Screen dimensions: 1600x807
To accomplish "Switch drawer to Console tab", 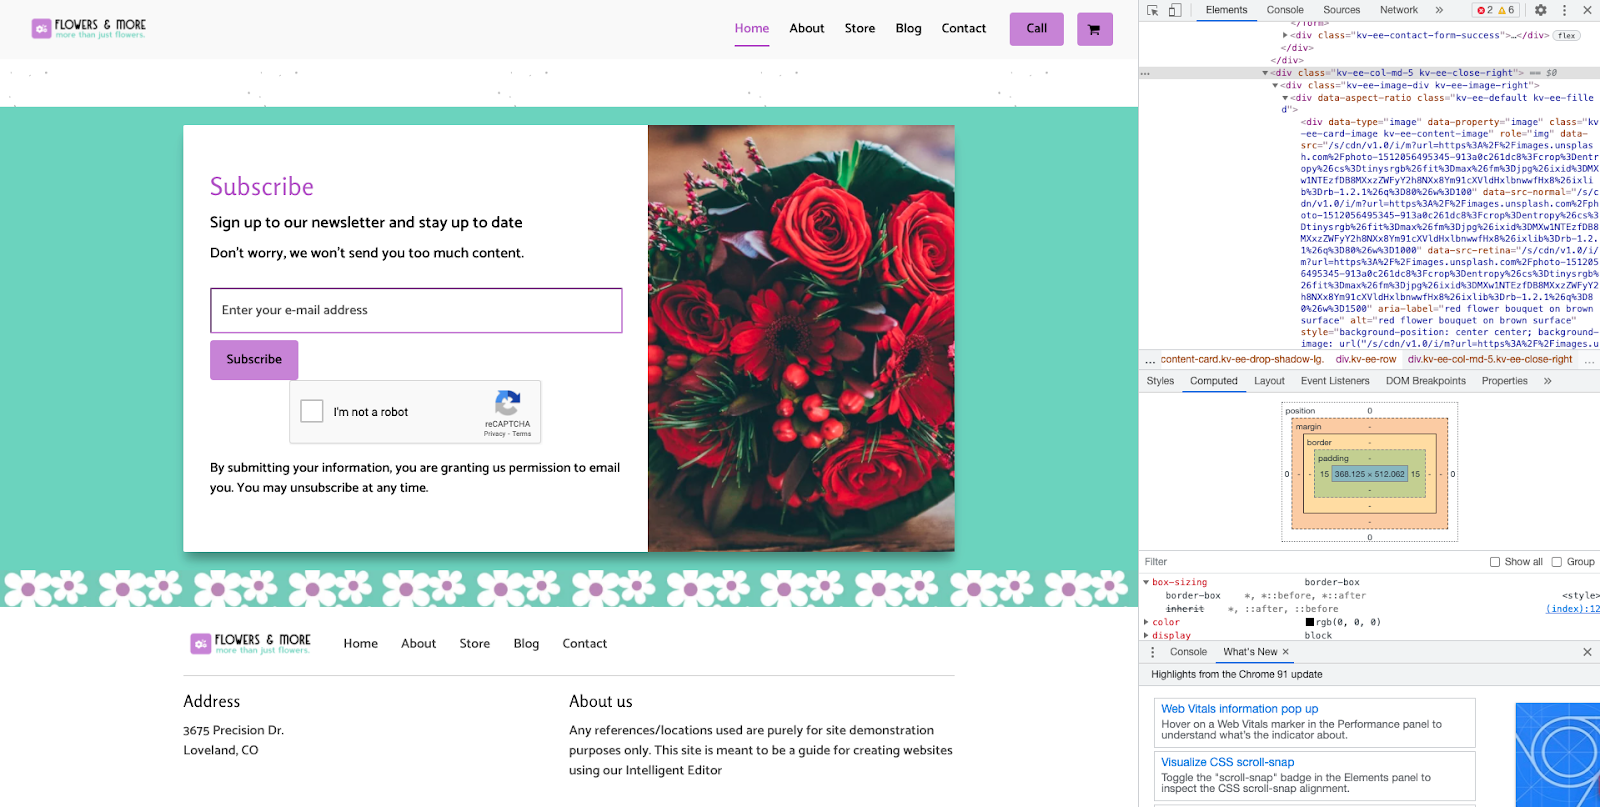I will tap(1188, 652).
